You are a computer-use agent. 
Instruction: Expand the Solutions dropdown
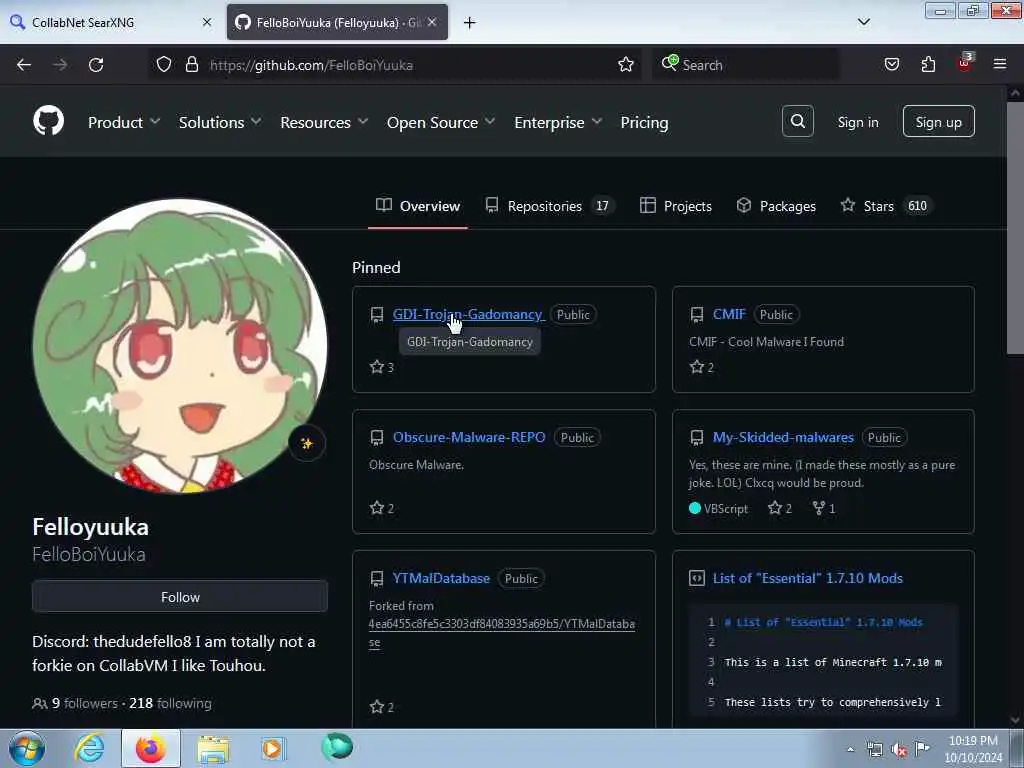(220, 122)
